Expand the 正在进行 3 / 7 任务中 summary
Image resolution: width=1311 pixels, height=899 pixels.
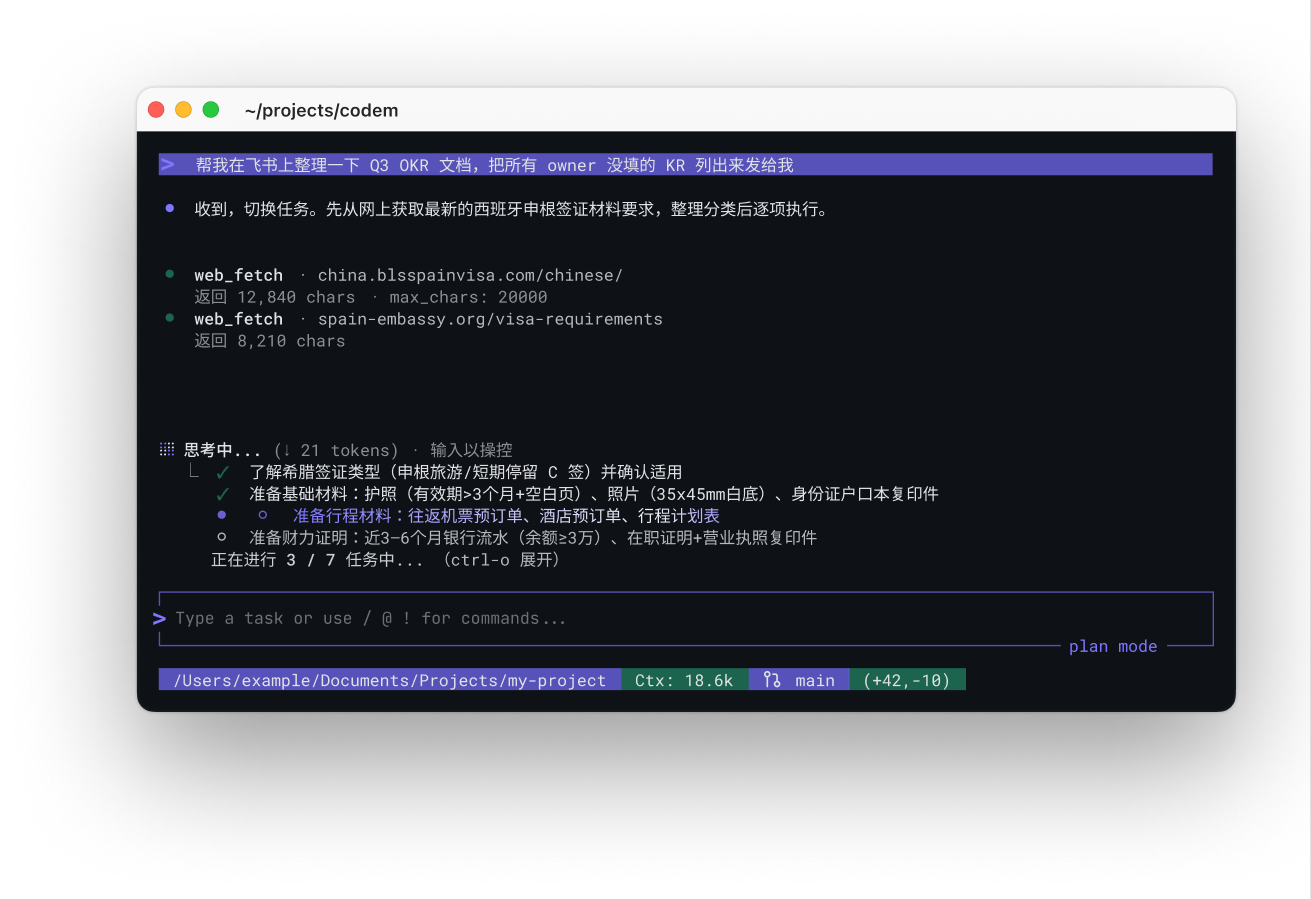tap(385, 560)
